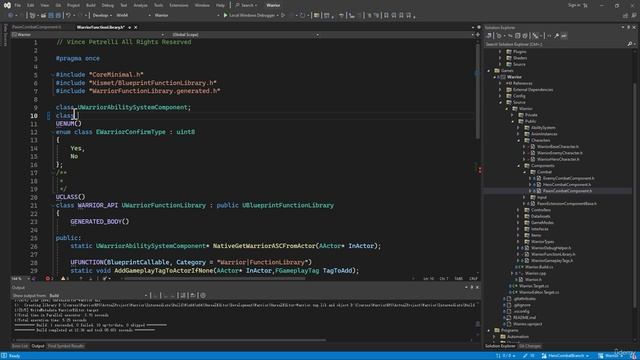This screenshot has height=360, width=640.
Task: Expand the AbilitySystem folder
Action: (x=519, y=128)
